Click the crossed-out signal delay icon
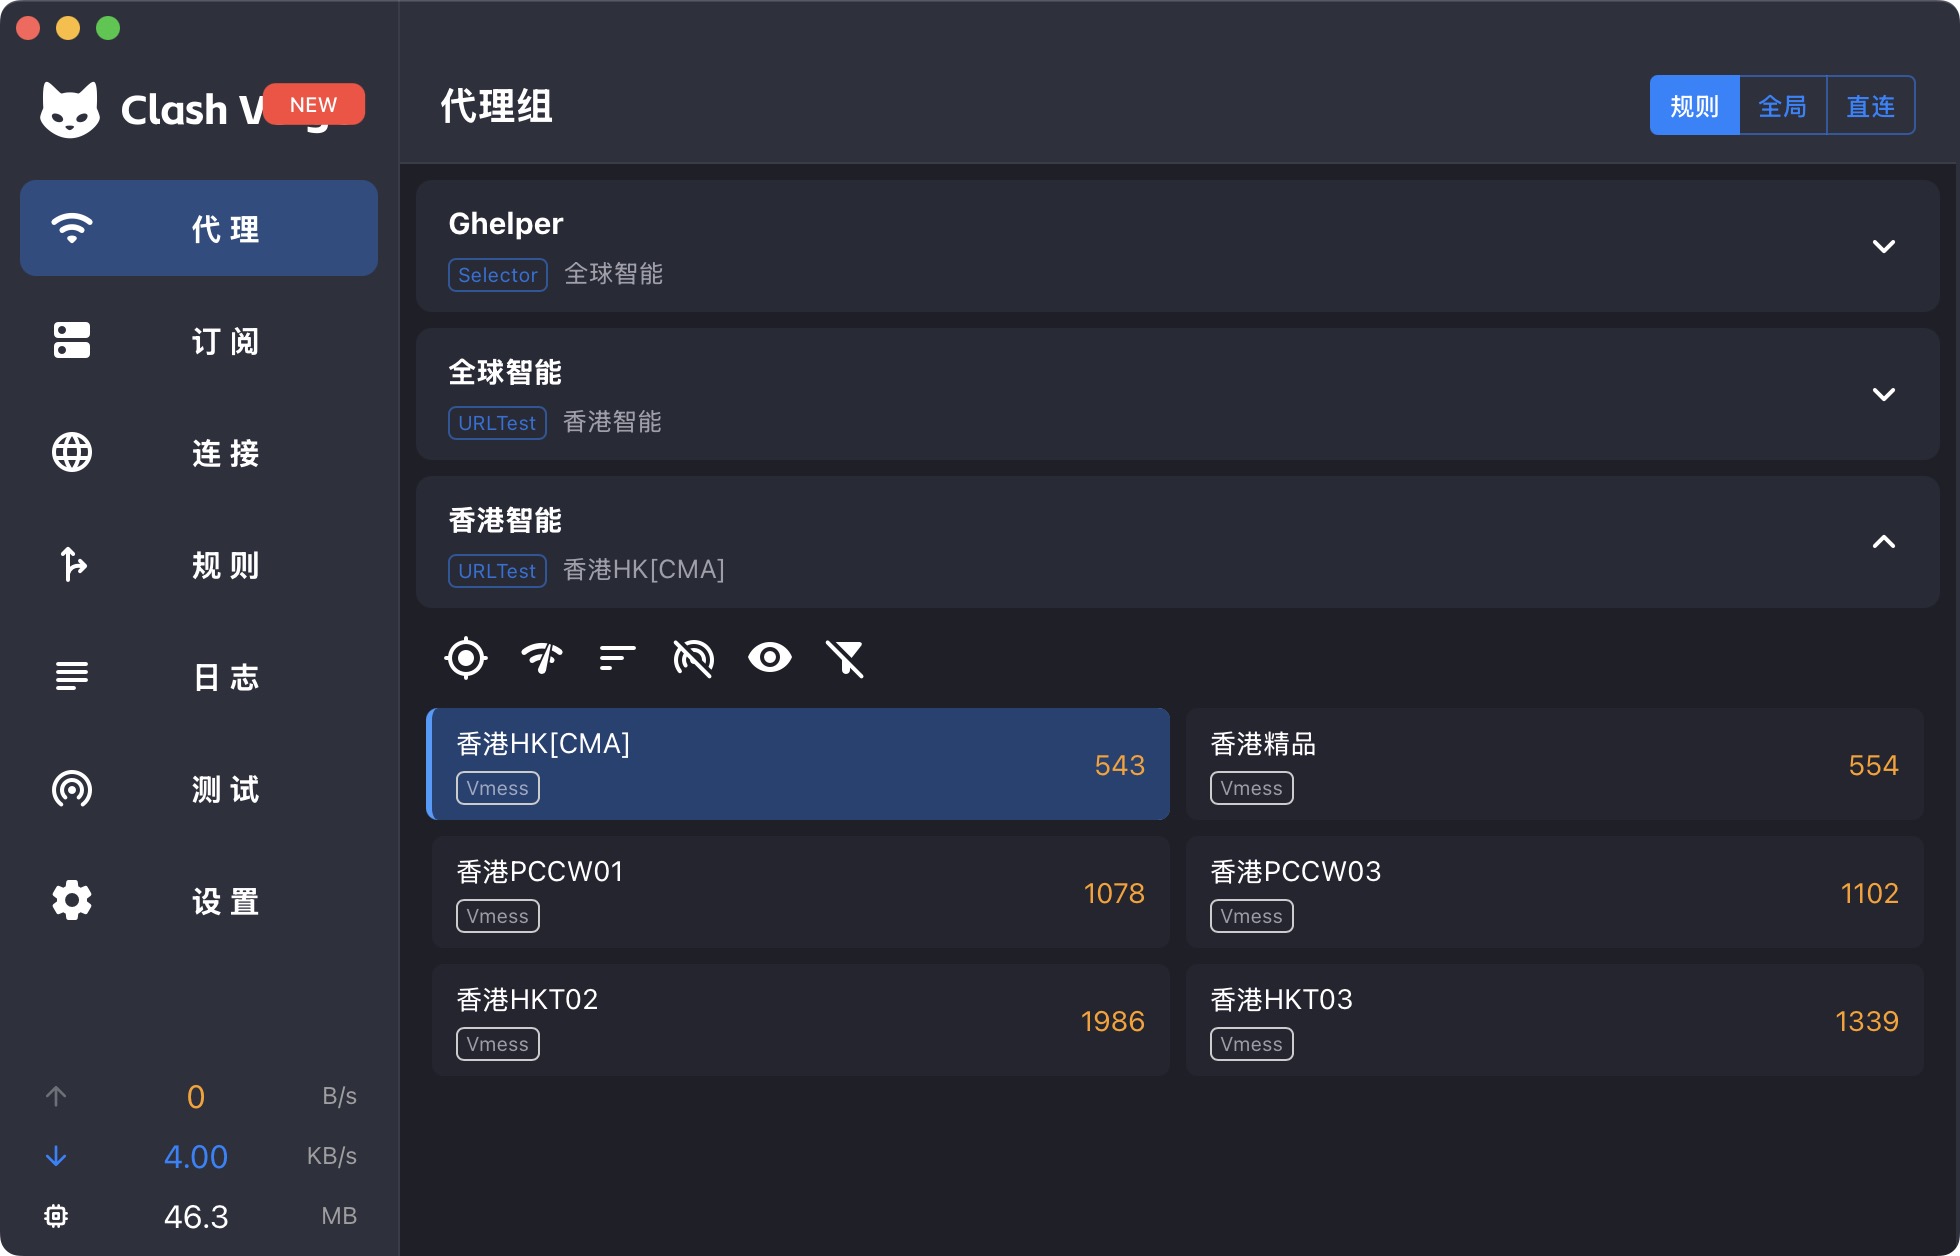The width and height of the screenshot is (1960, 1256). click(x=693, y=658)
